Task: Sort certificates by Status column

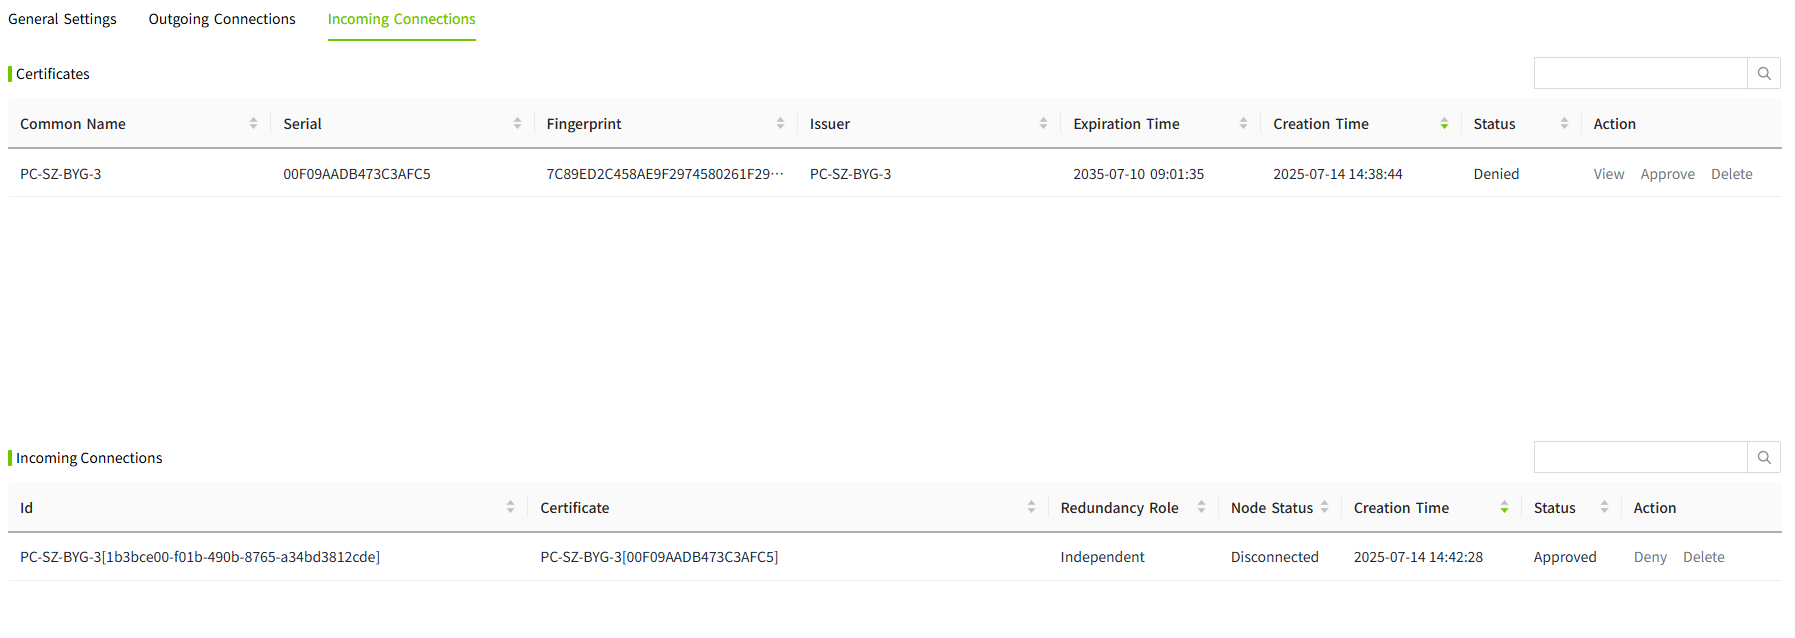Action: (x=1564, y=124)
